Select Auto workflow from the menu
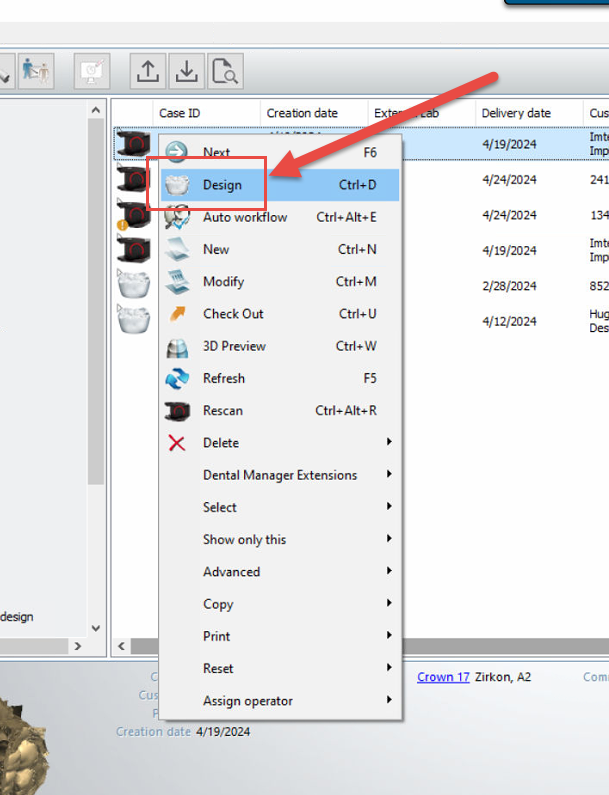The image size is (609, 795). [x=245, y=217]
